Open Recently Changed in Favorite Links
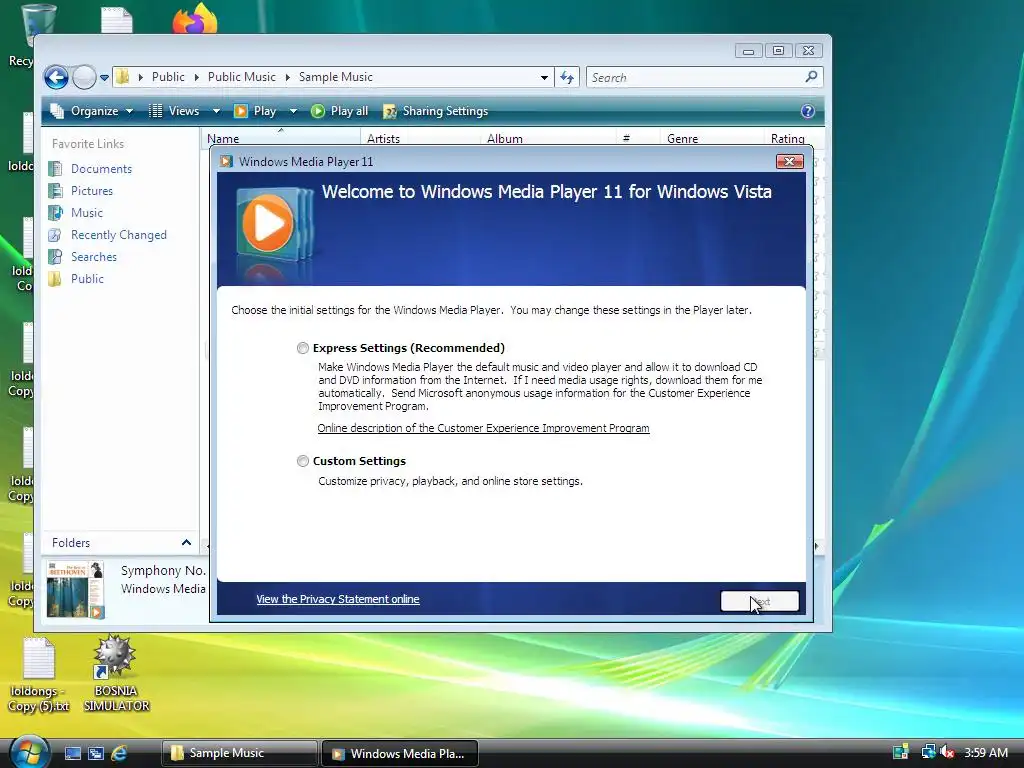This screenshot has width=1024, height=768. tap(119, 235)
